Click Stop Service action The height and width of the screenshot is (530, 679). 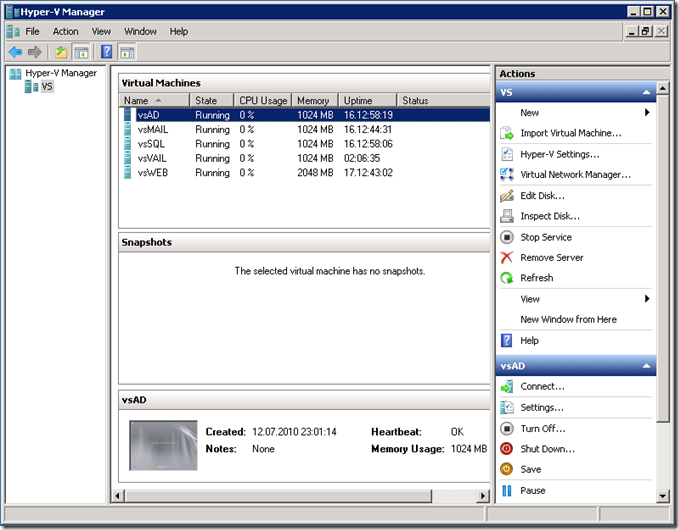click(546, 237)
